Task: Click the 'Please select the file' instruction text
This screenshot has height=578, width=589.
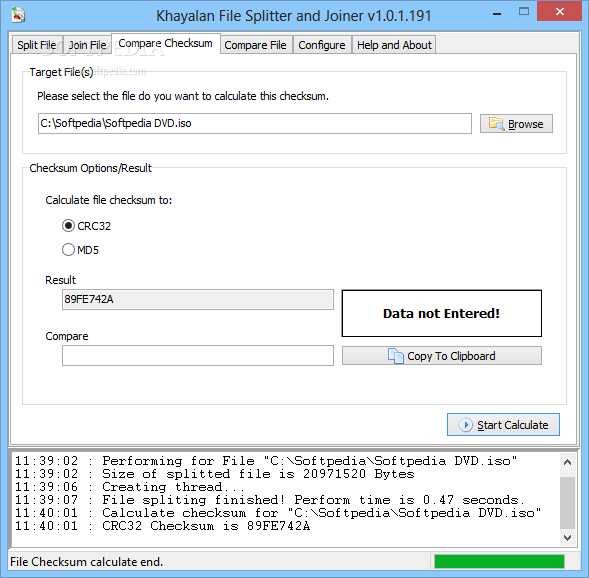Action: pos(183,96)
